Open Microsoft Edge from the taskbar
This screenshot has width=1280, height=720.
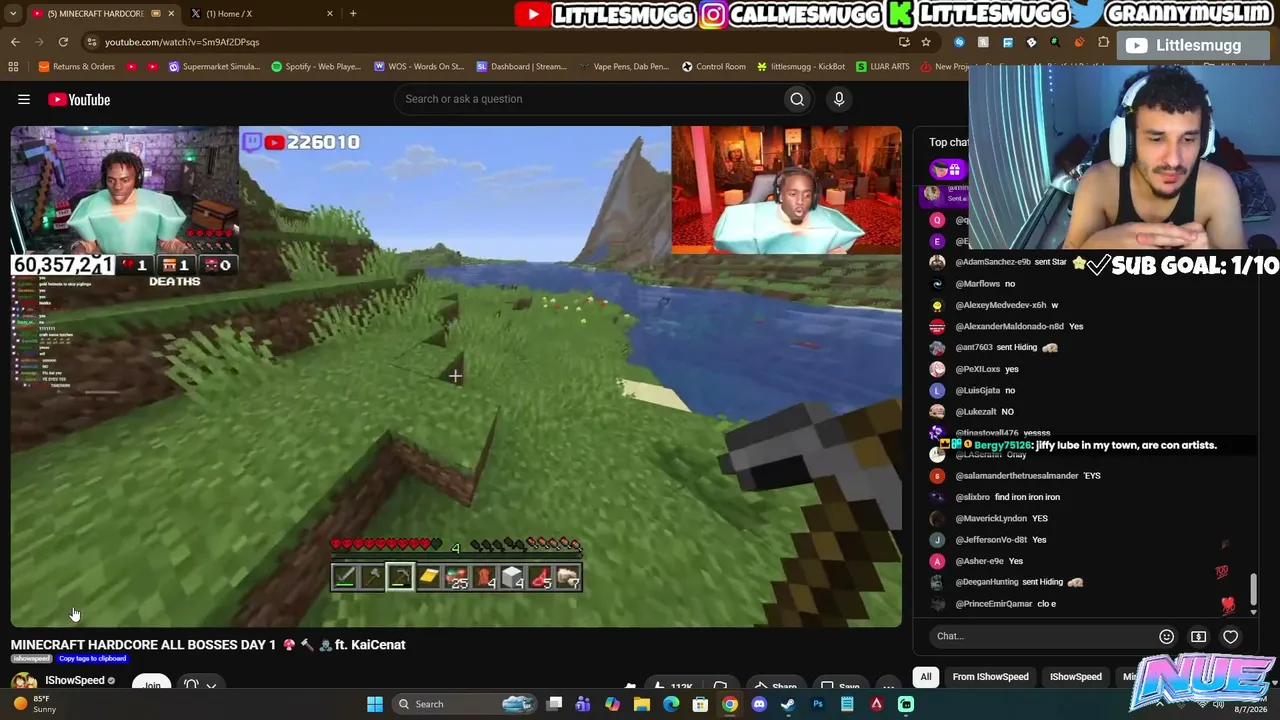671,704
